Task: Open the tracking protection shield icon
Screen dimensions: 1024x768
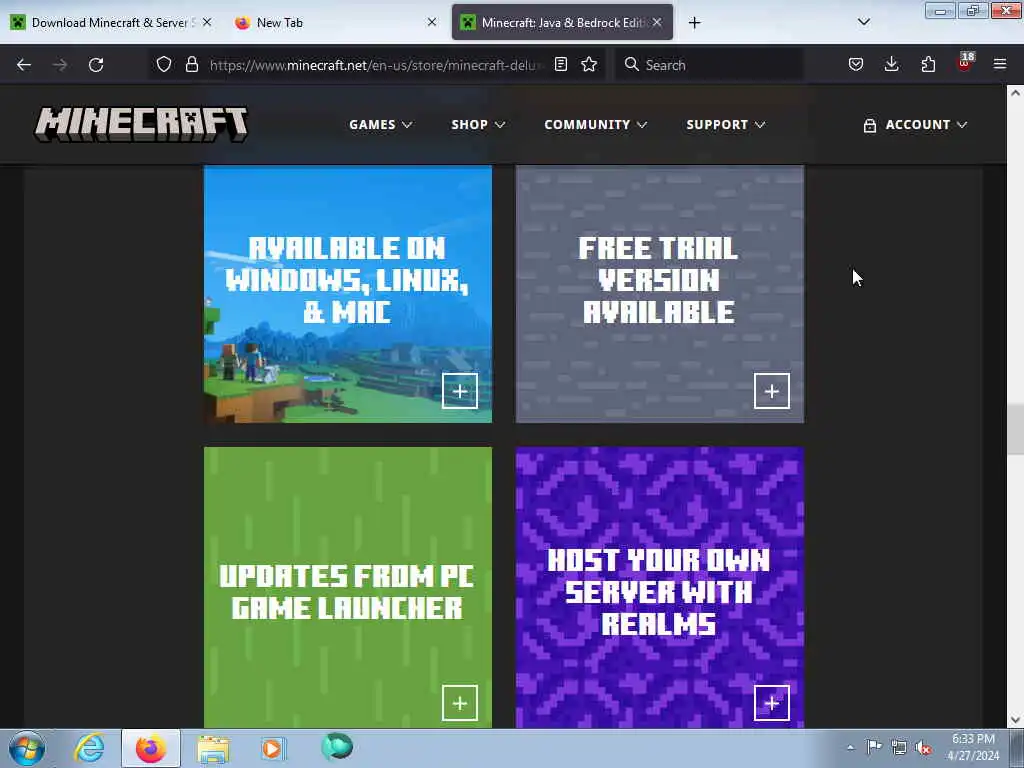Action: pos(164,64)
